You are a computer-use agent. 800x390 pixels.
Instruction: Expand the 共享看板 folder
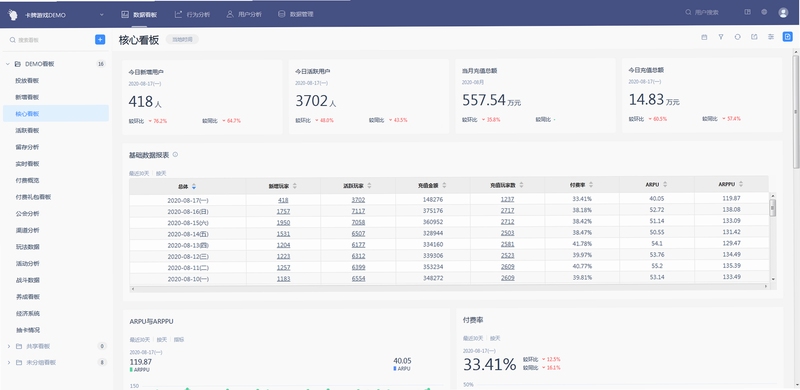click(x=8, y=346)
